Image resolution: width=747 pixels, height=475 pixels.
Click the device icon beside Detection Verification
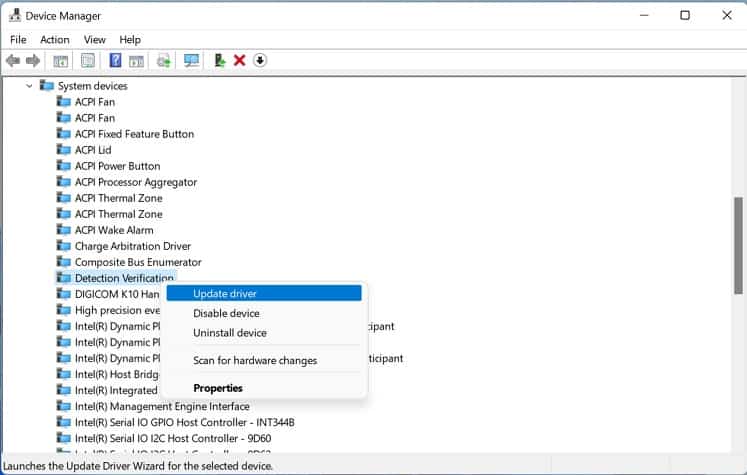pos(63,277)
